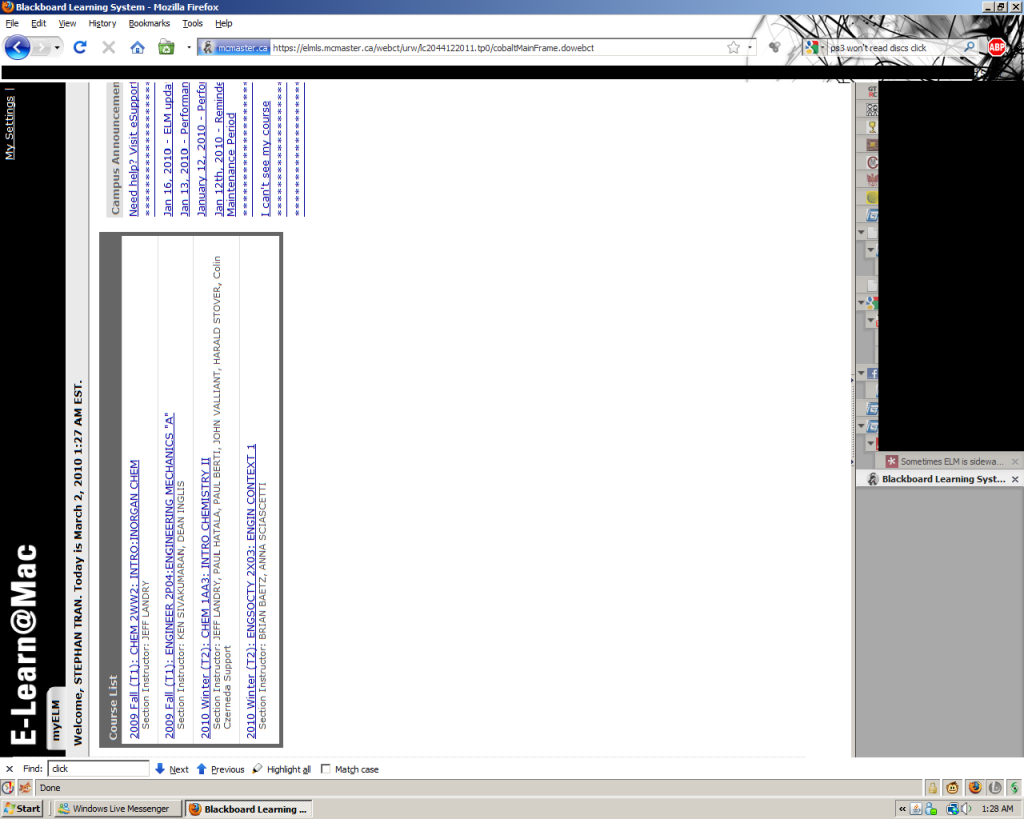Click the gray Stop loading X icon
The height and width of the screenshot is (819, 1024).
(x=108, y=48)
